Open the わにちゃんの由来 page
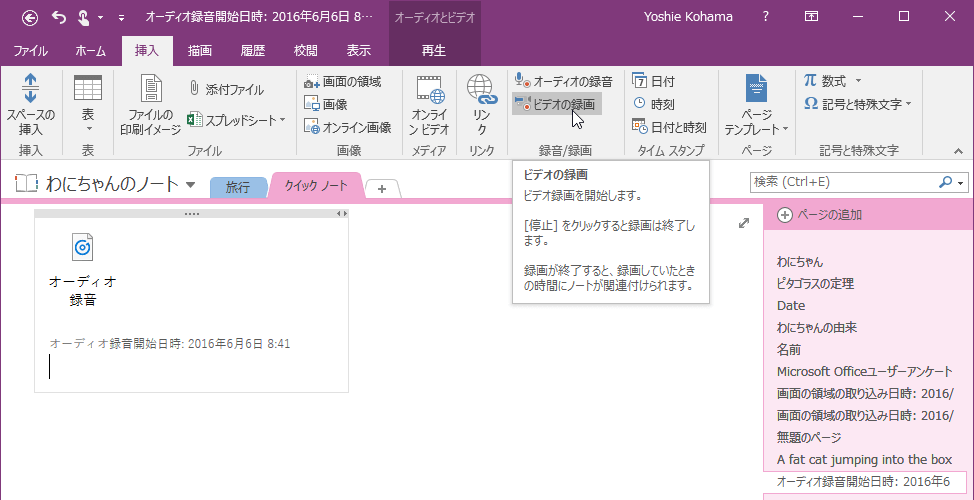The width and height of the screenshot is (974, 500). (x=817, y=327)
